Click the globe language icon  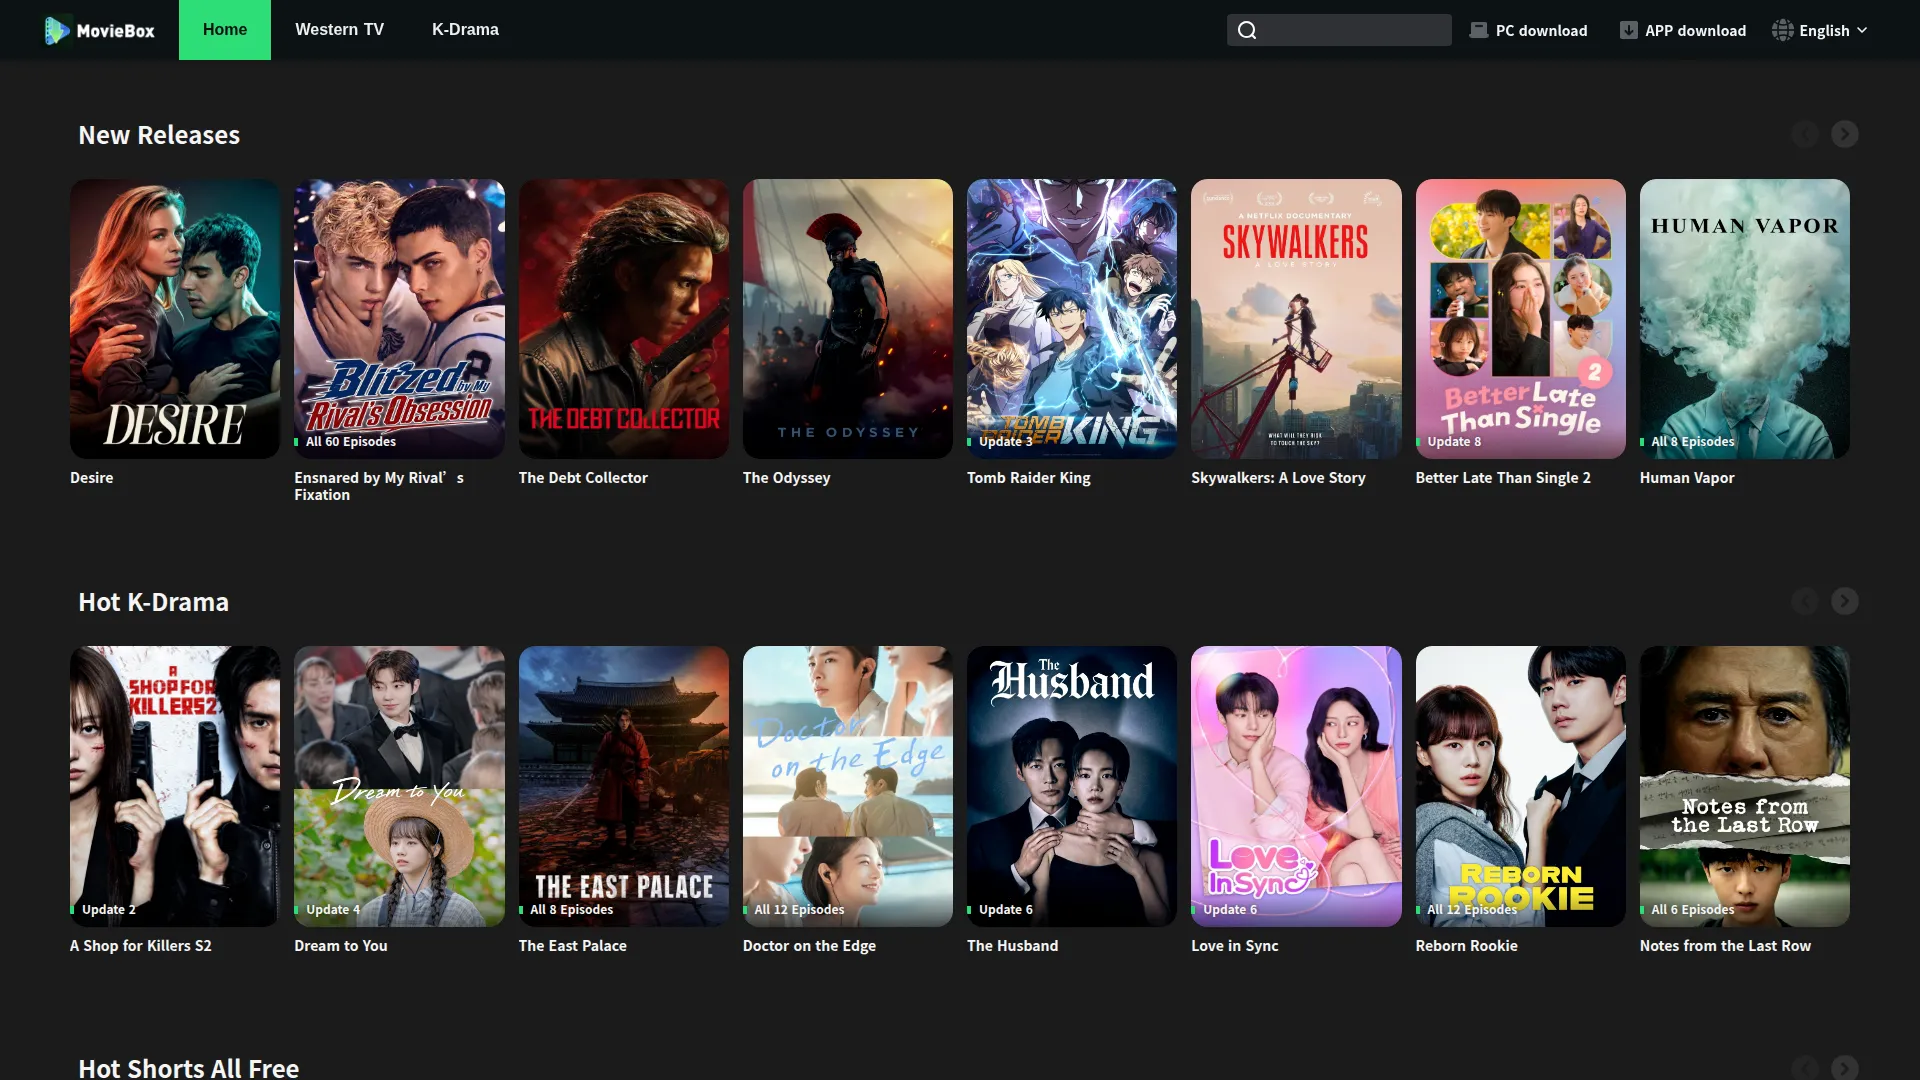(x=1782, y=30)
